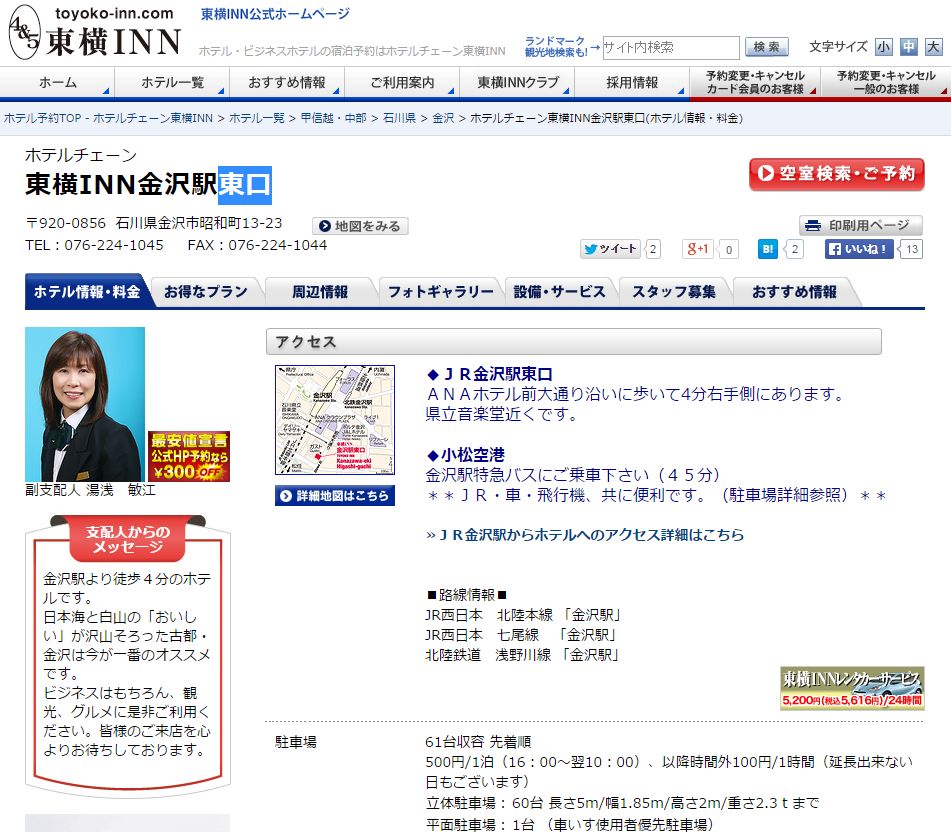Click the 東横INN公式ホームページ link
The image size is (951, 832).
pyautogui.click(x=275, y=14)
